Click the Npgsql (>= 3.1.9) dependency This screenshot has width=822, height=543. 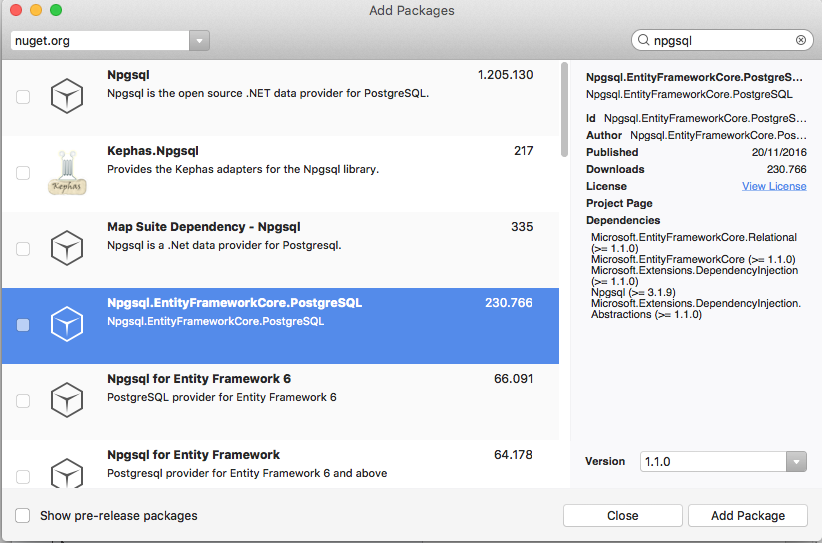coord(633,292)
